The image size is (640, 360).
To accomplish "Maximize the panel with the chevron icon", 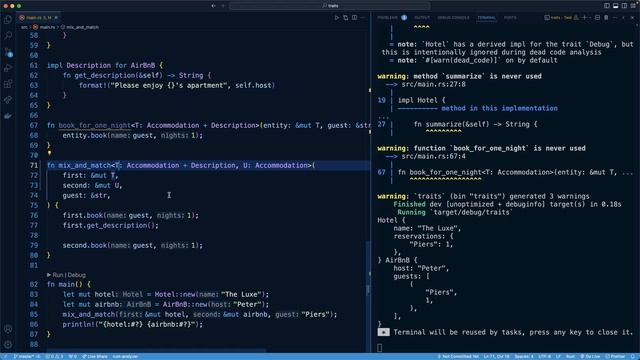I will (x=623, y=18).
